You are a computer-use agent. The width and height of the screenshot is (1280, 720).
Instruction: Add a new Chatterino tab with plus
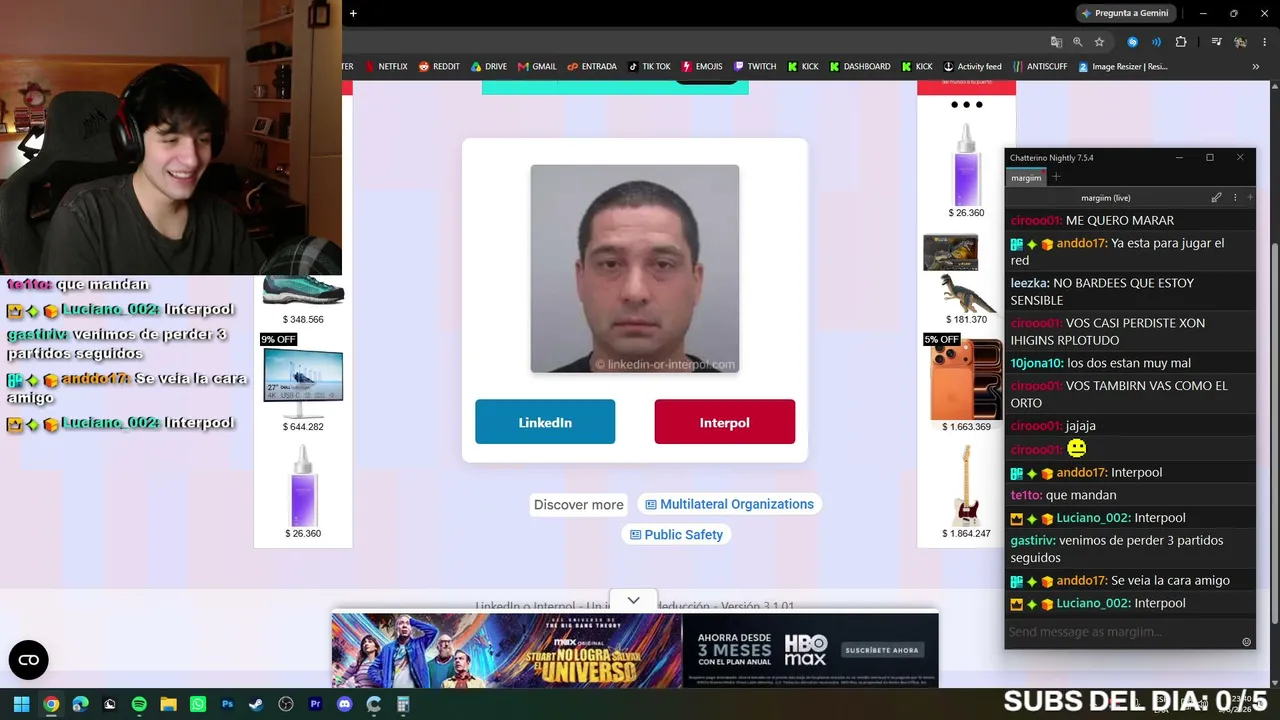pyautogui.click(x=1056, y=177)
